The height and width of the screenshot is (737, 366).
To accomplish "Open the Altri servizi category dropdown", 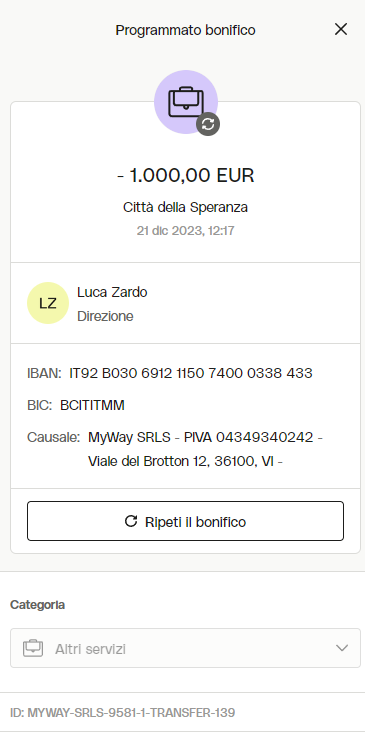I will tap(185, 648).
